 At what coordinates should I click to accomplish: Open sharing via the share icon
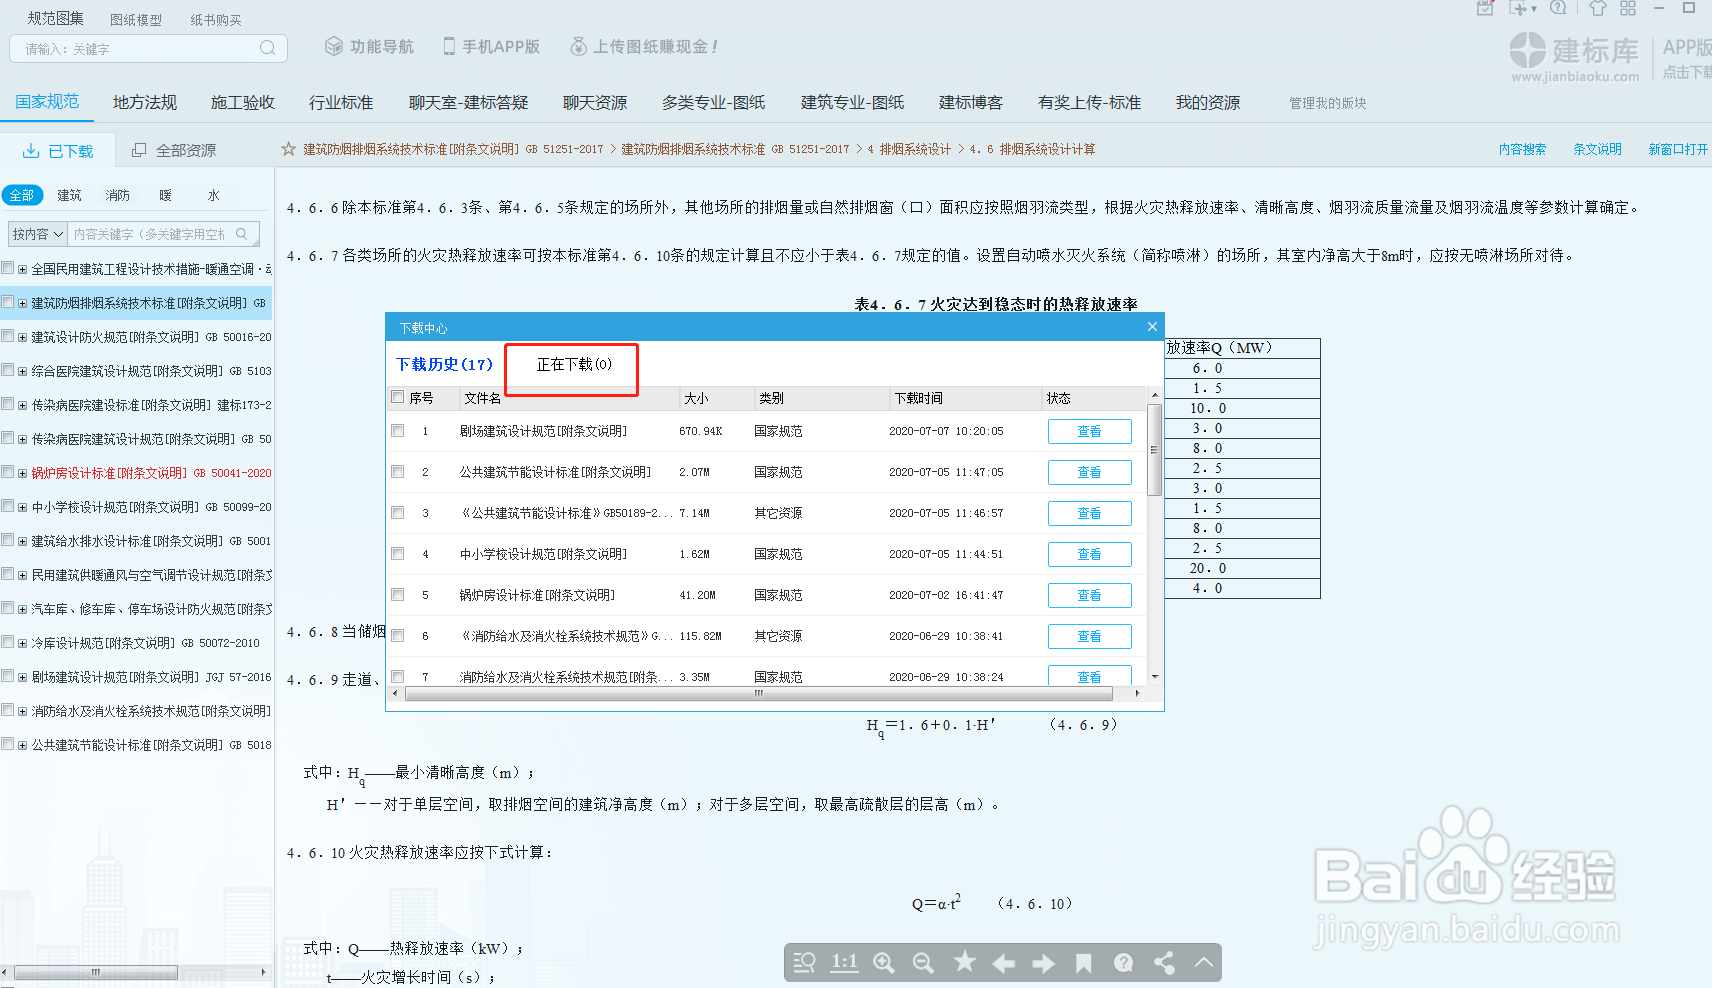click(1163, 962)
